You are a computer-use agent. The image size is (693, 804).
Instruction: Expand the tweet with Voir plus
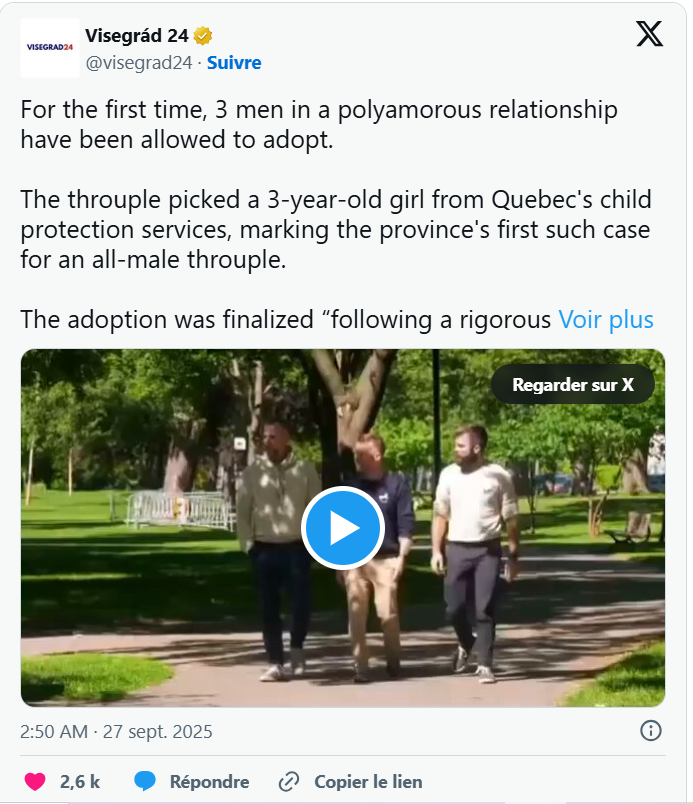(x=606, y=319)
